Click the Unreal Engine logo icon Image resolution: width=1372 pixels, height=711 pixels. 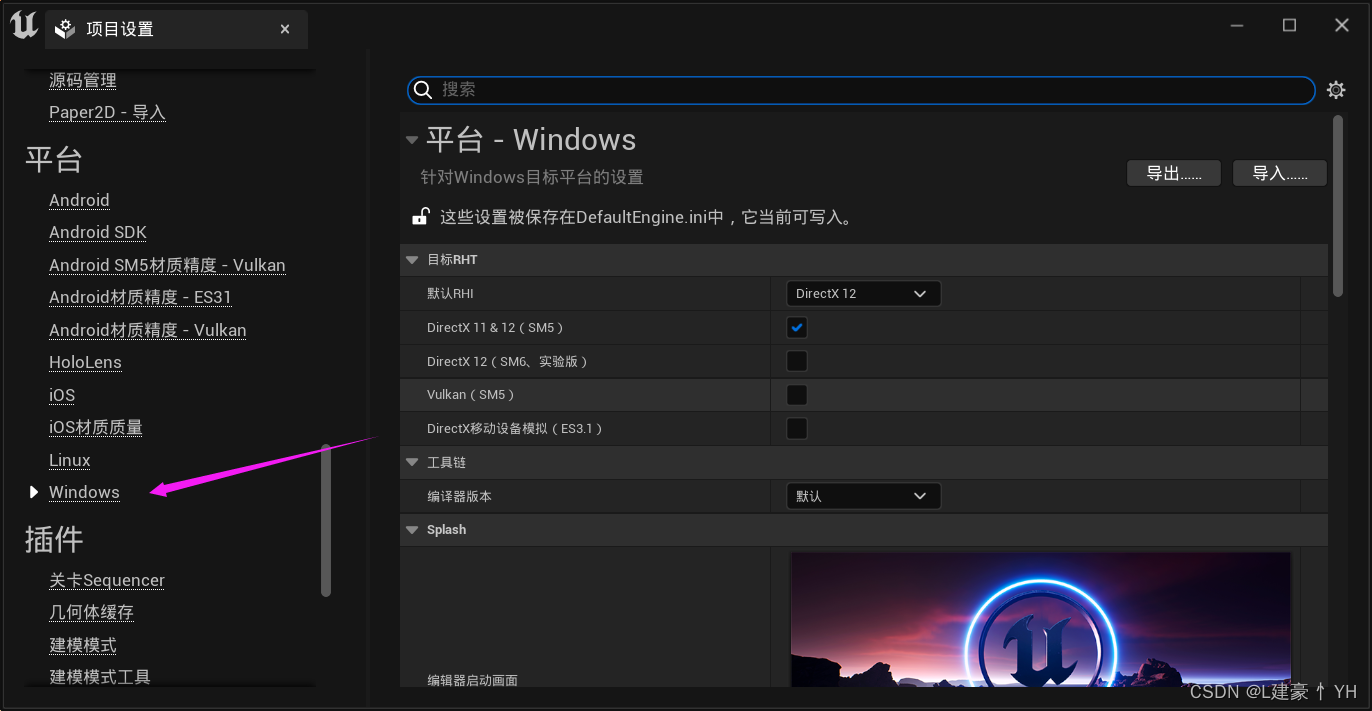click(x=23, y=25)
